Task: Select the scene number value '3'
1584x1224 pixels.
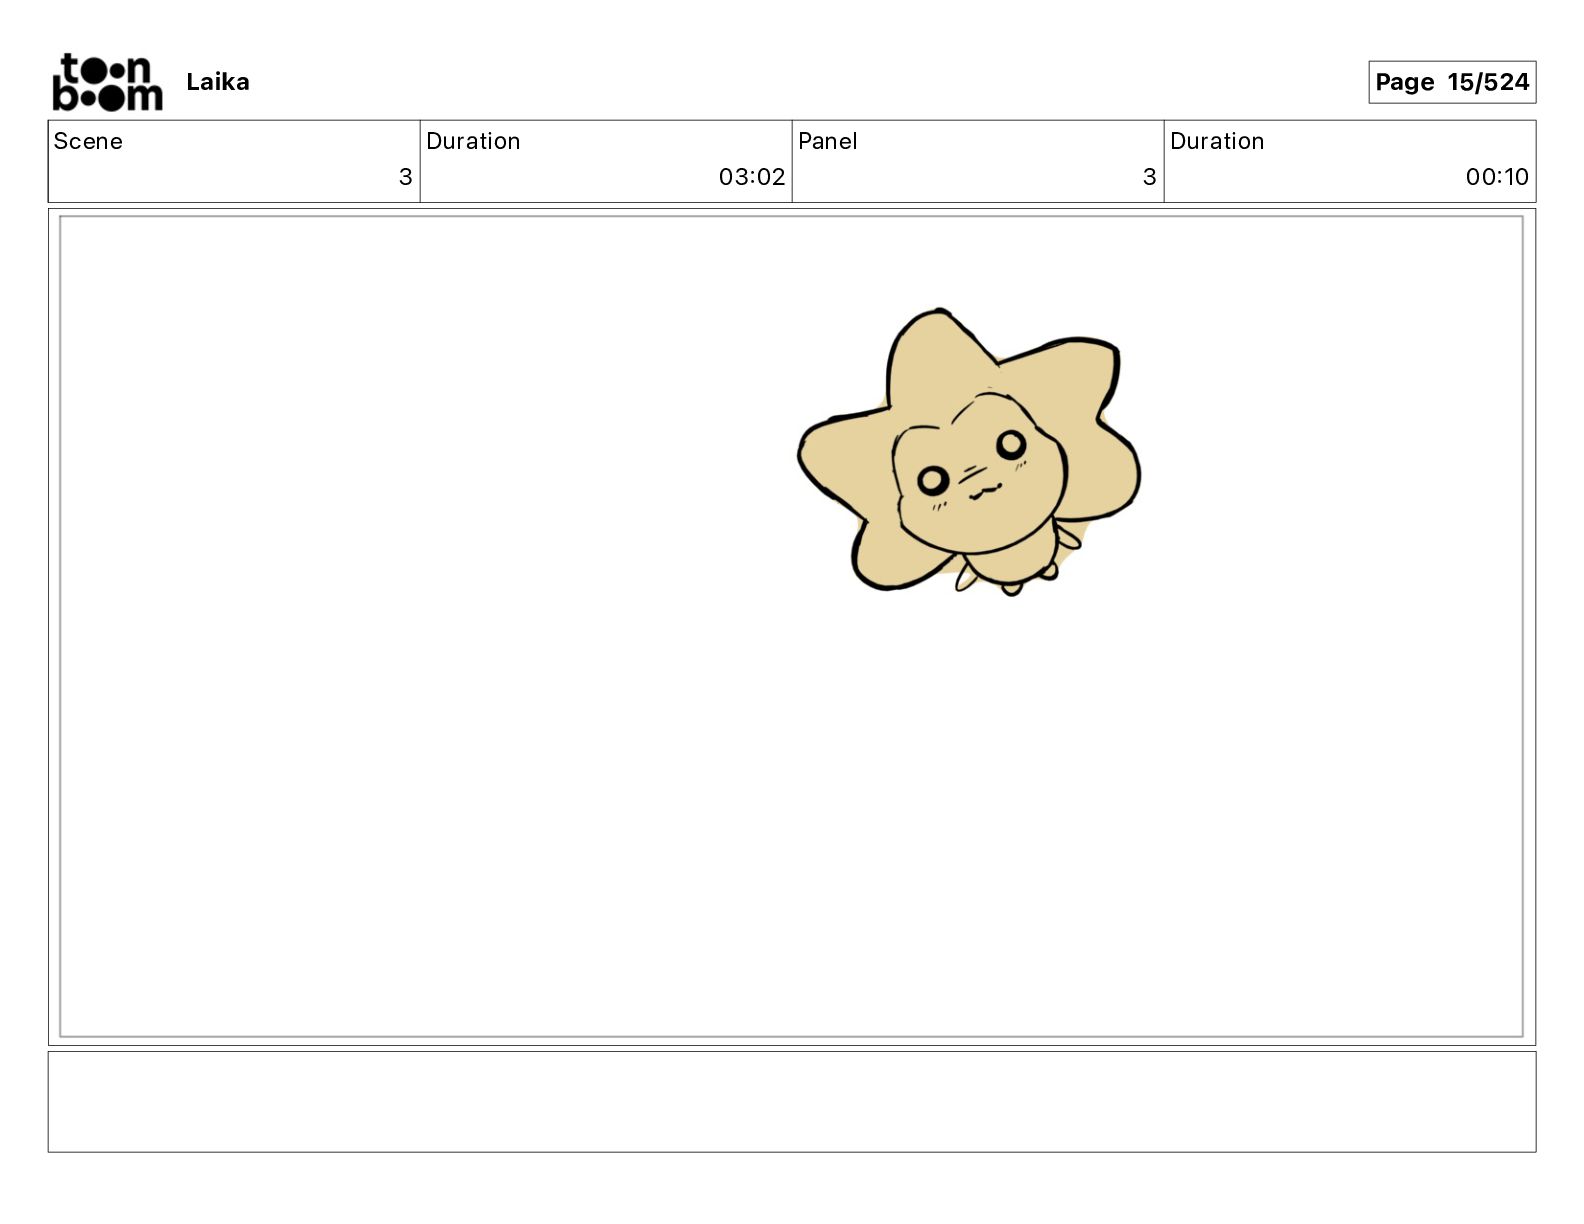Action: pyautogui.click(x=405, y=177)
